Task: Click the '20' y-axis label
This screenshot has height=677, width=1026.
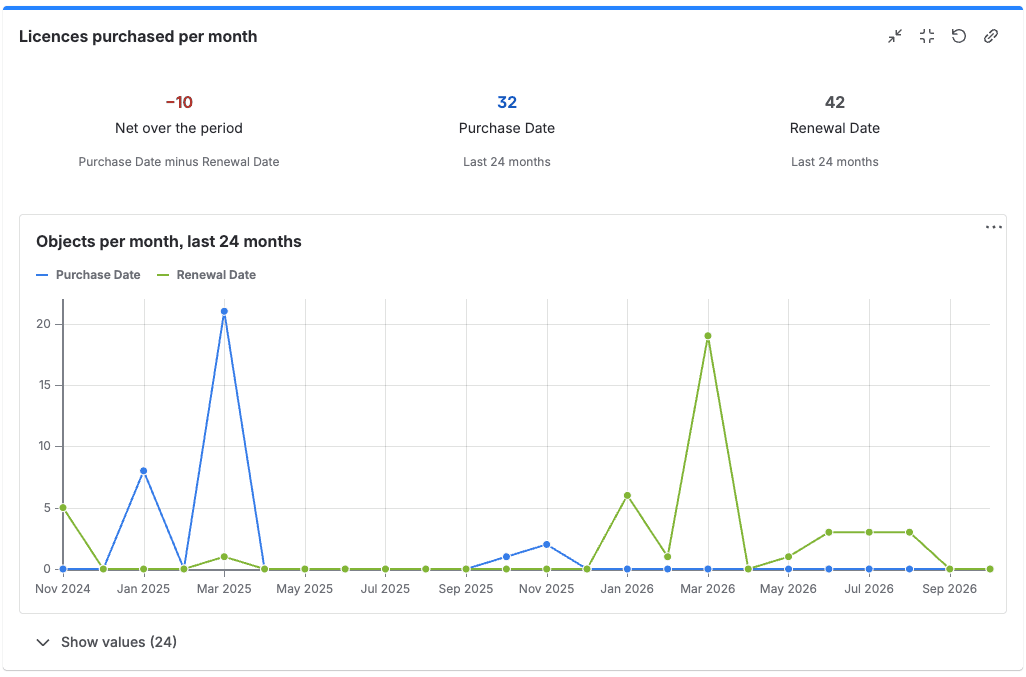Action: coord(44,324)
